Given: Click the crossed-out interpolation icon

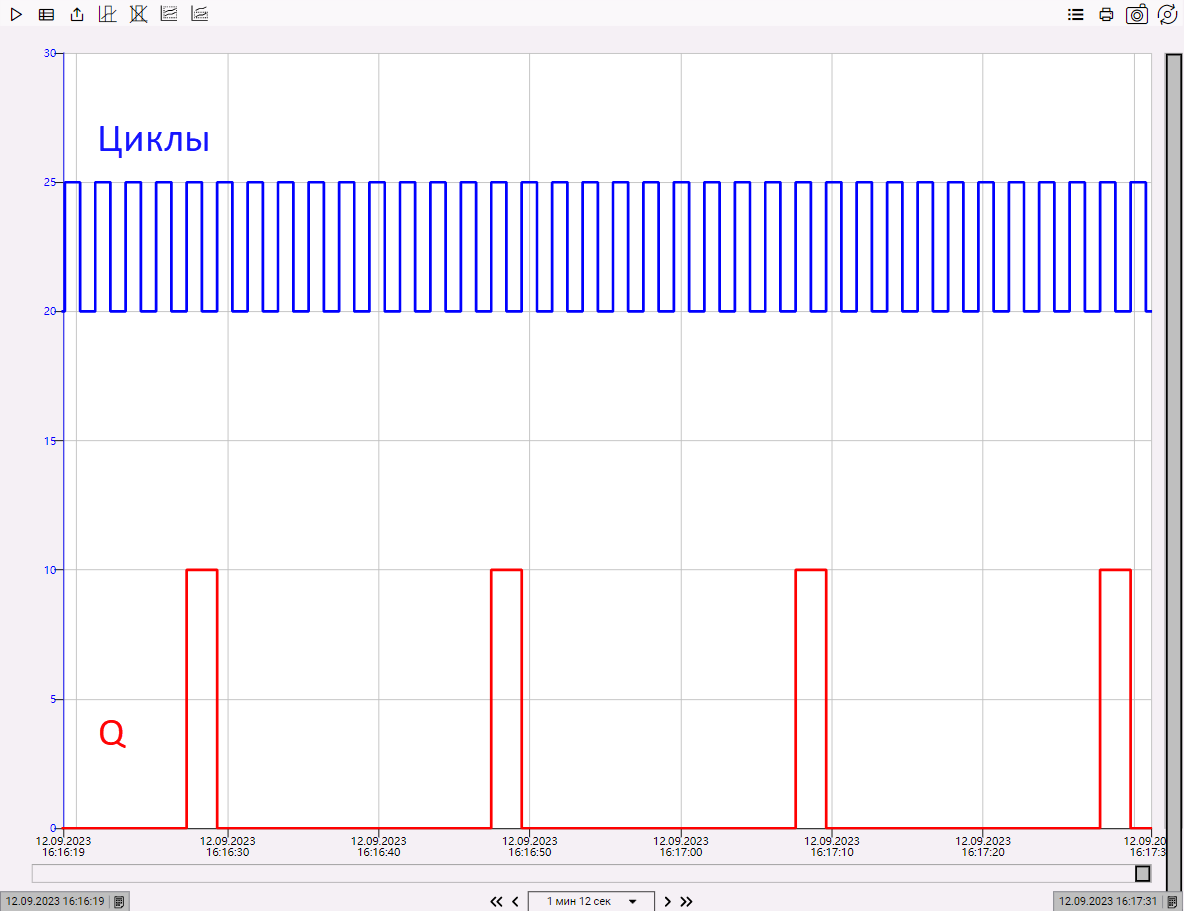Looking at the screenshot, I should 138,14.
